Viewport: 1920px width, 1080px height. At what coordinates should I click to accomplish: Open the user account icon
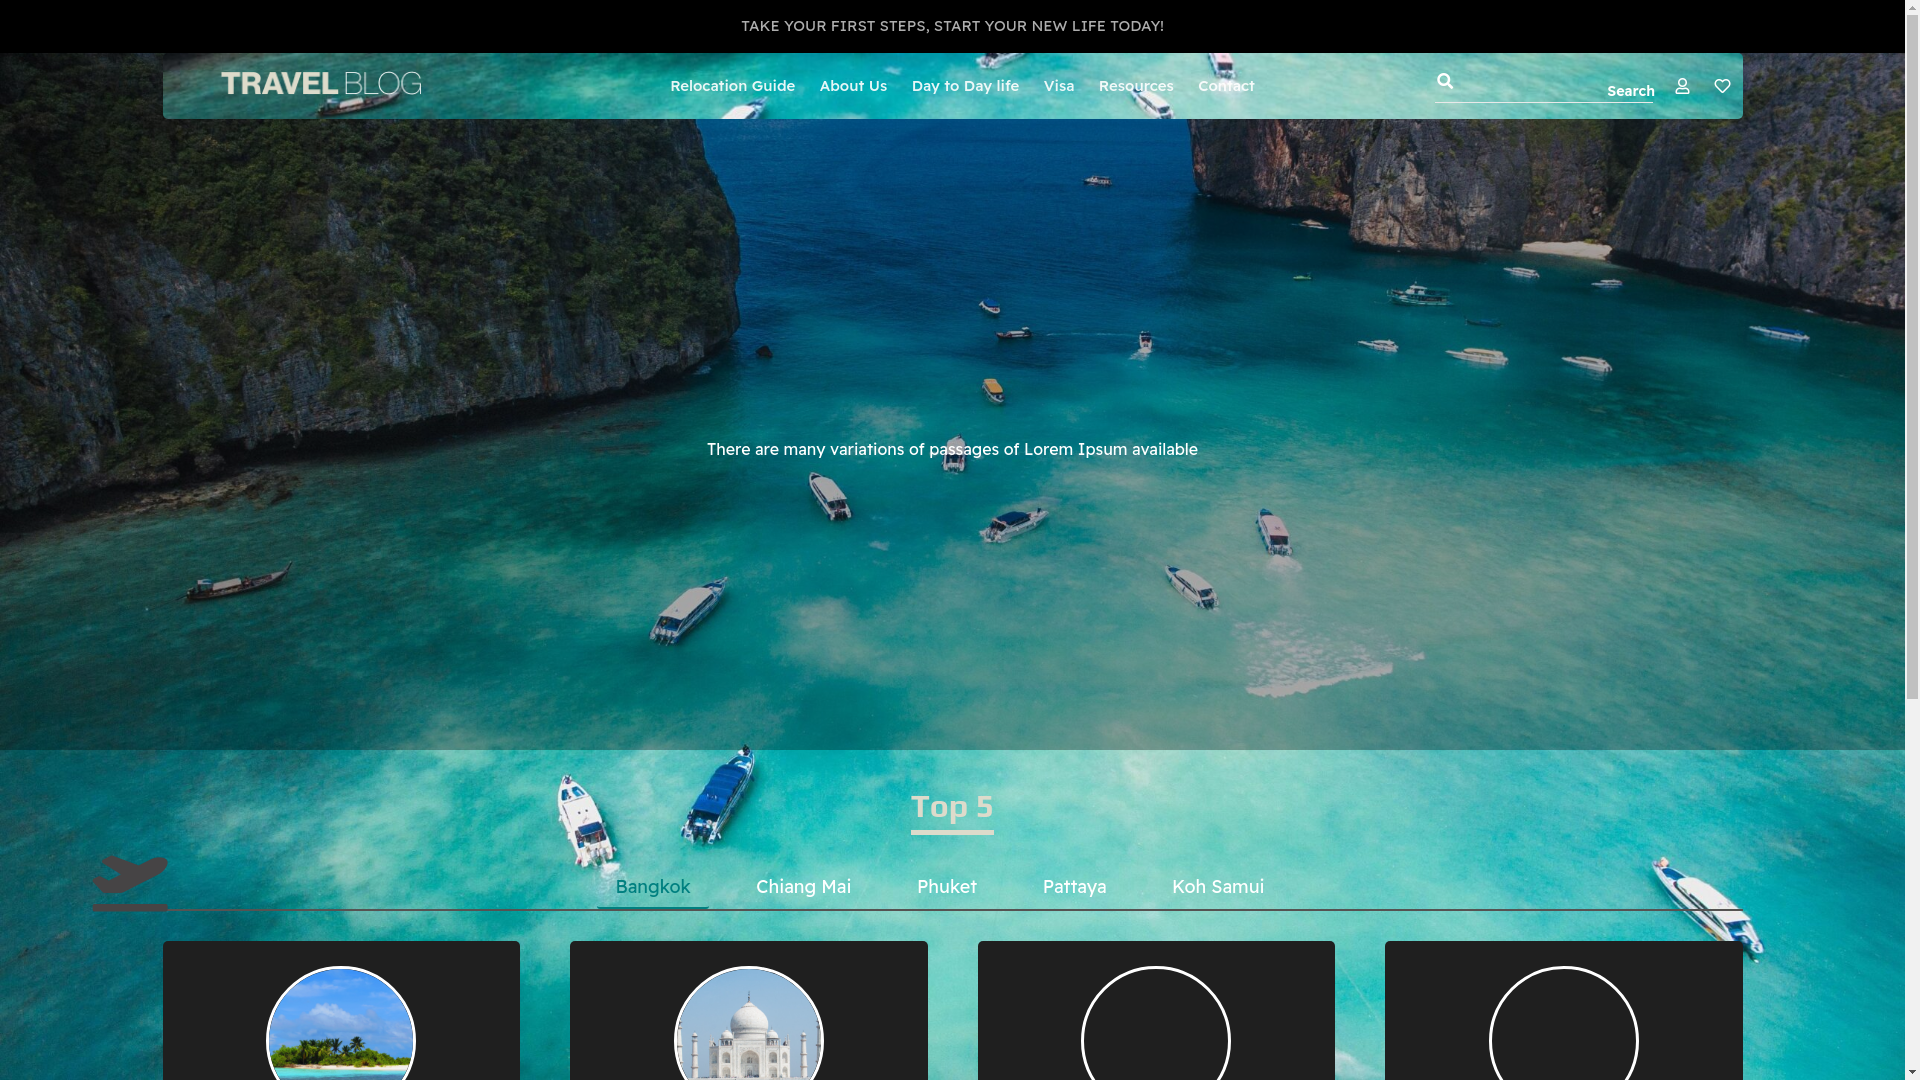(1682, 86)
